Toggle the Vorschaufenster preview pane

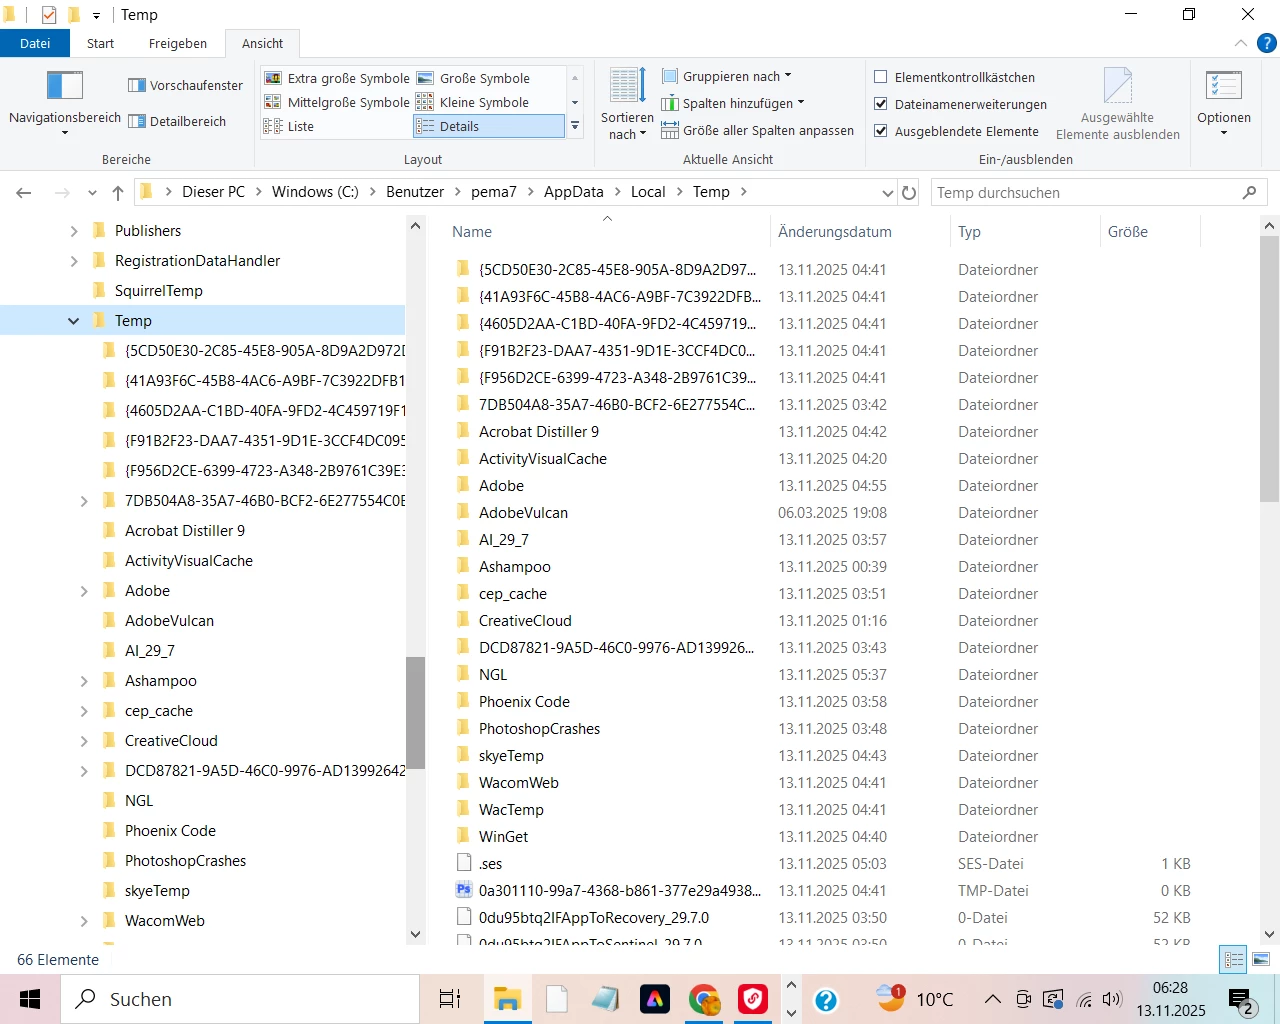186,85
